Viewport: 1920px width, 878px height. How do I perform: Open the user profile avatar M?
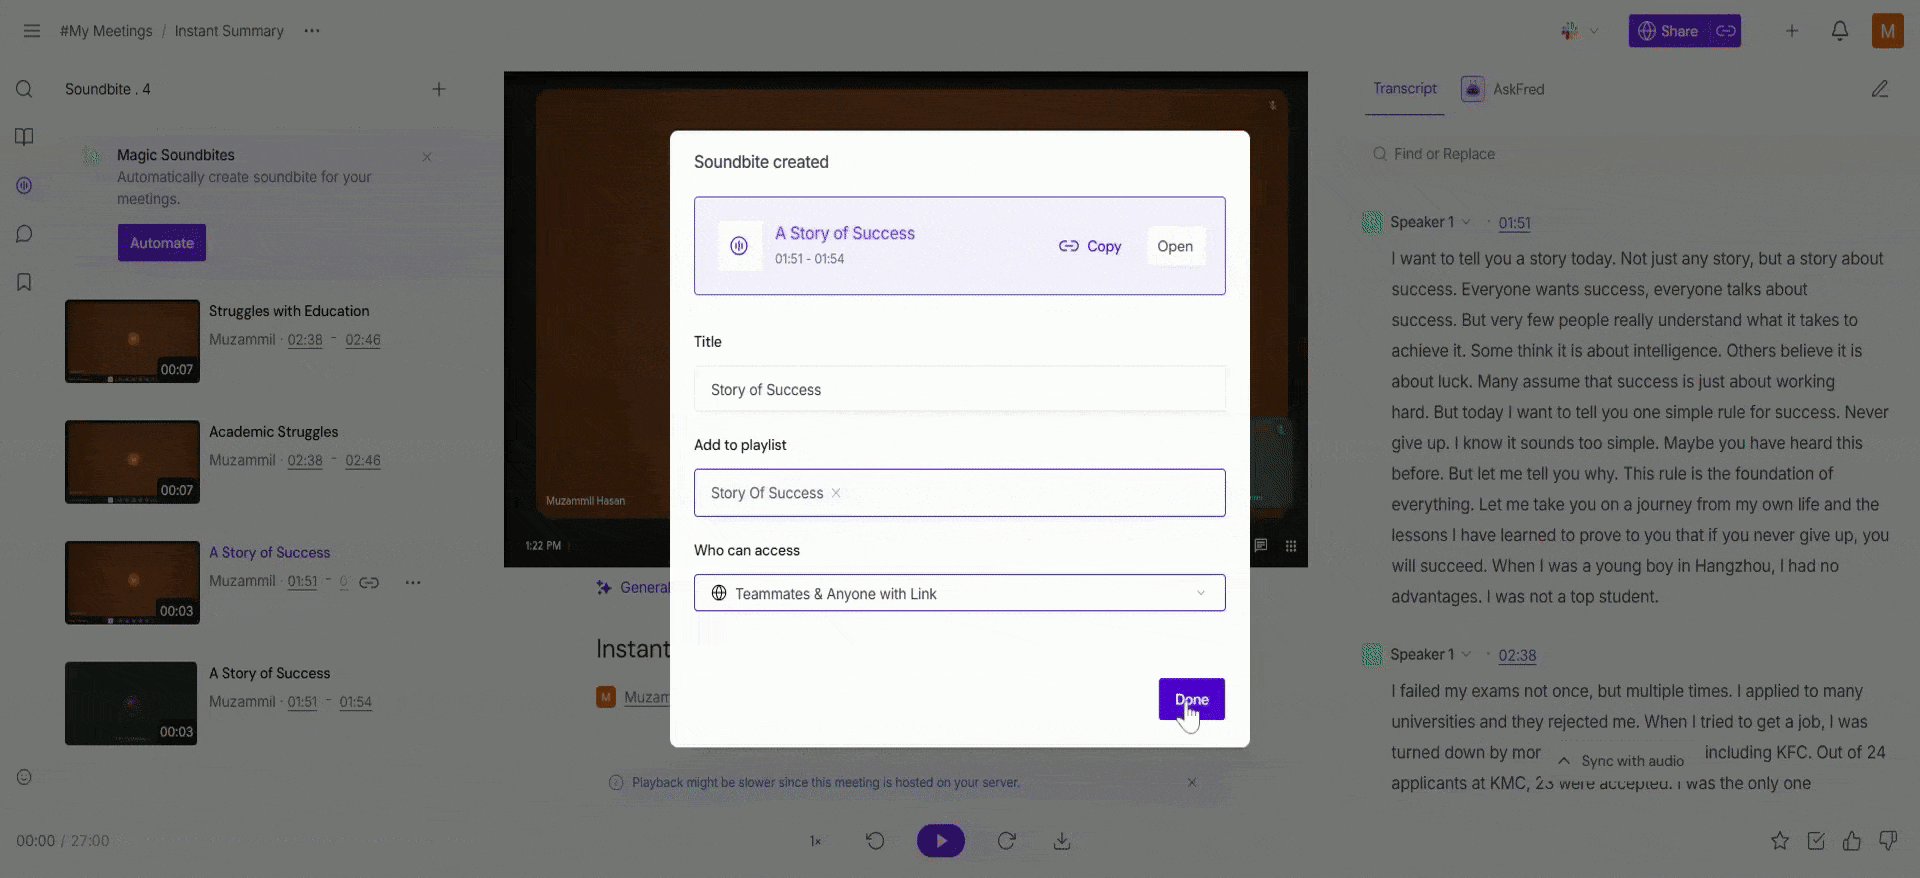click(x=1888, y=31)
